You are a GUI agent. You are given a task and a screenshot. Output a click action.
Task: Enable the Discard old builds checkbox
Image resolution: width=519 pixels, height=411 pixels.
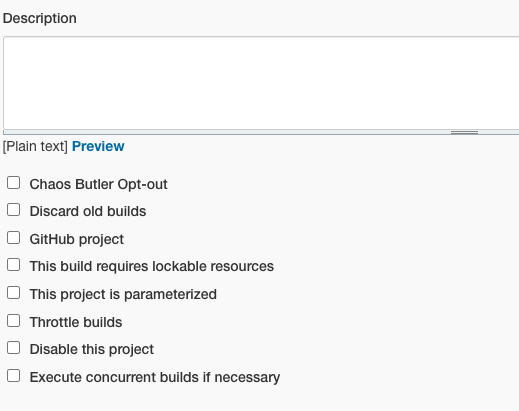click(13, 210)
